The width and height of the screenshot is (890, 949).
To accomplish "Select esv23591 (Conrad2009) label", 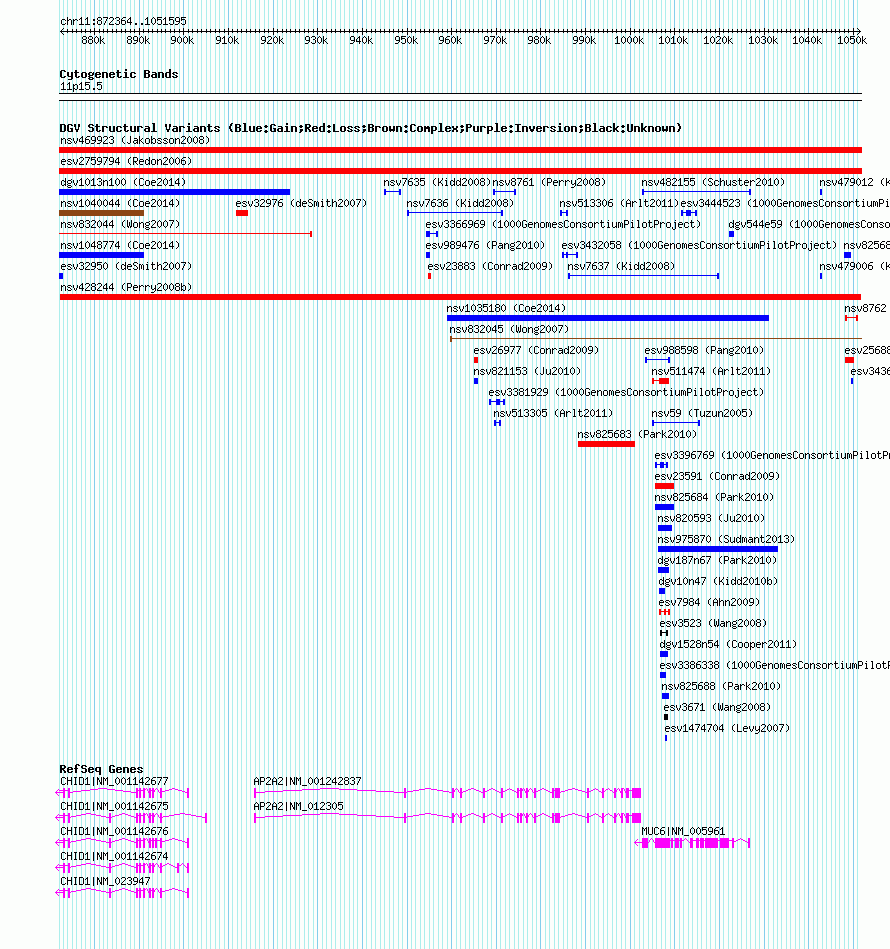I will [x=717, y=476].
